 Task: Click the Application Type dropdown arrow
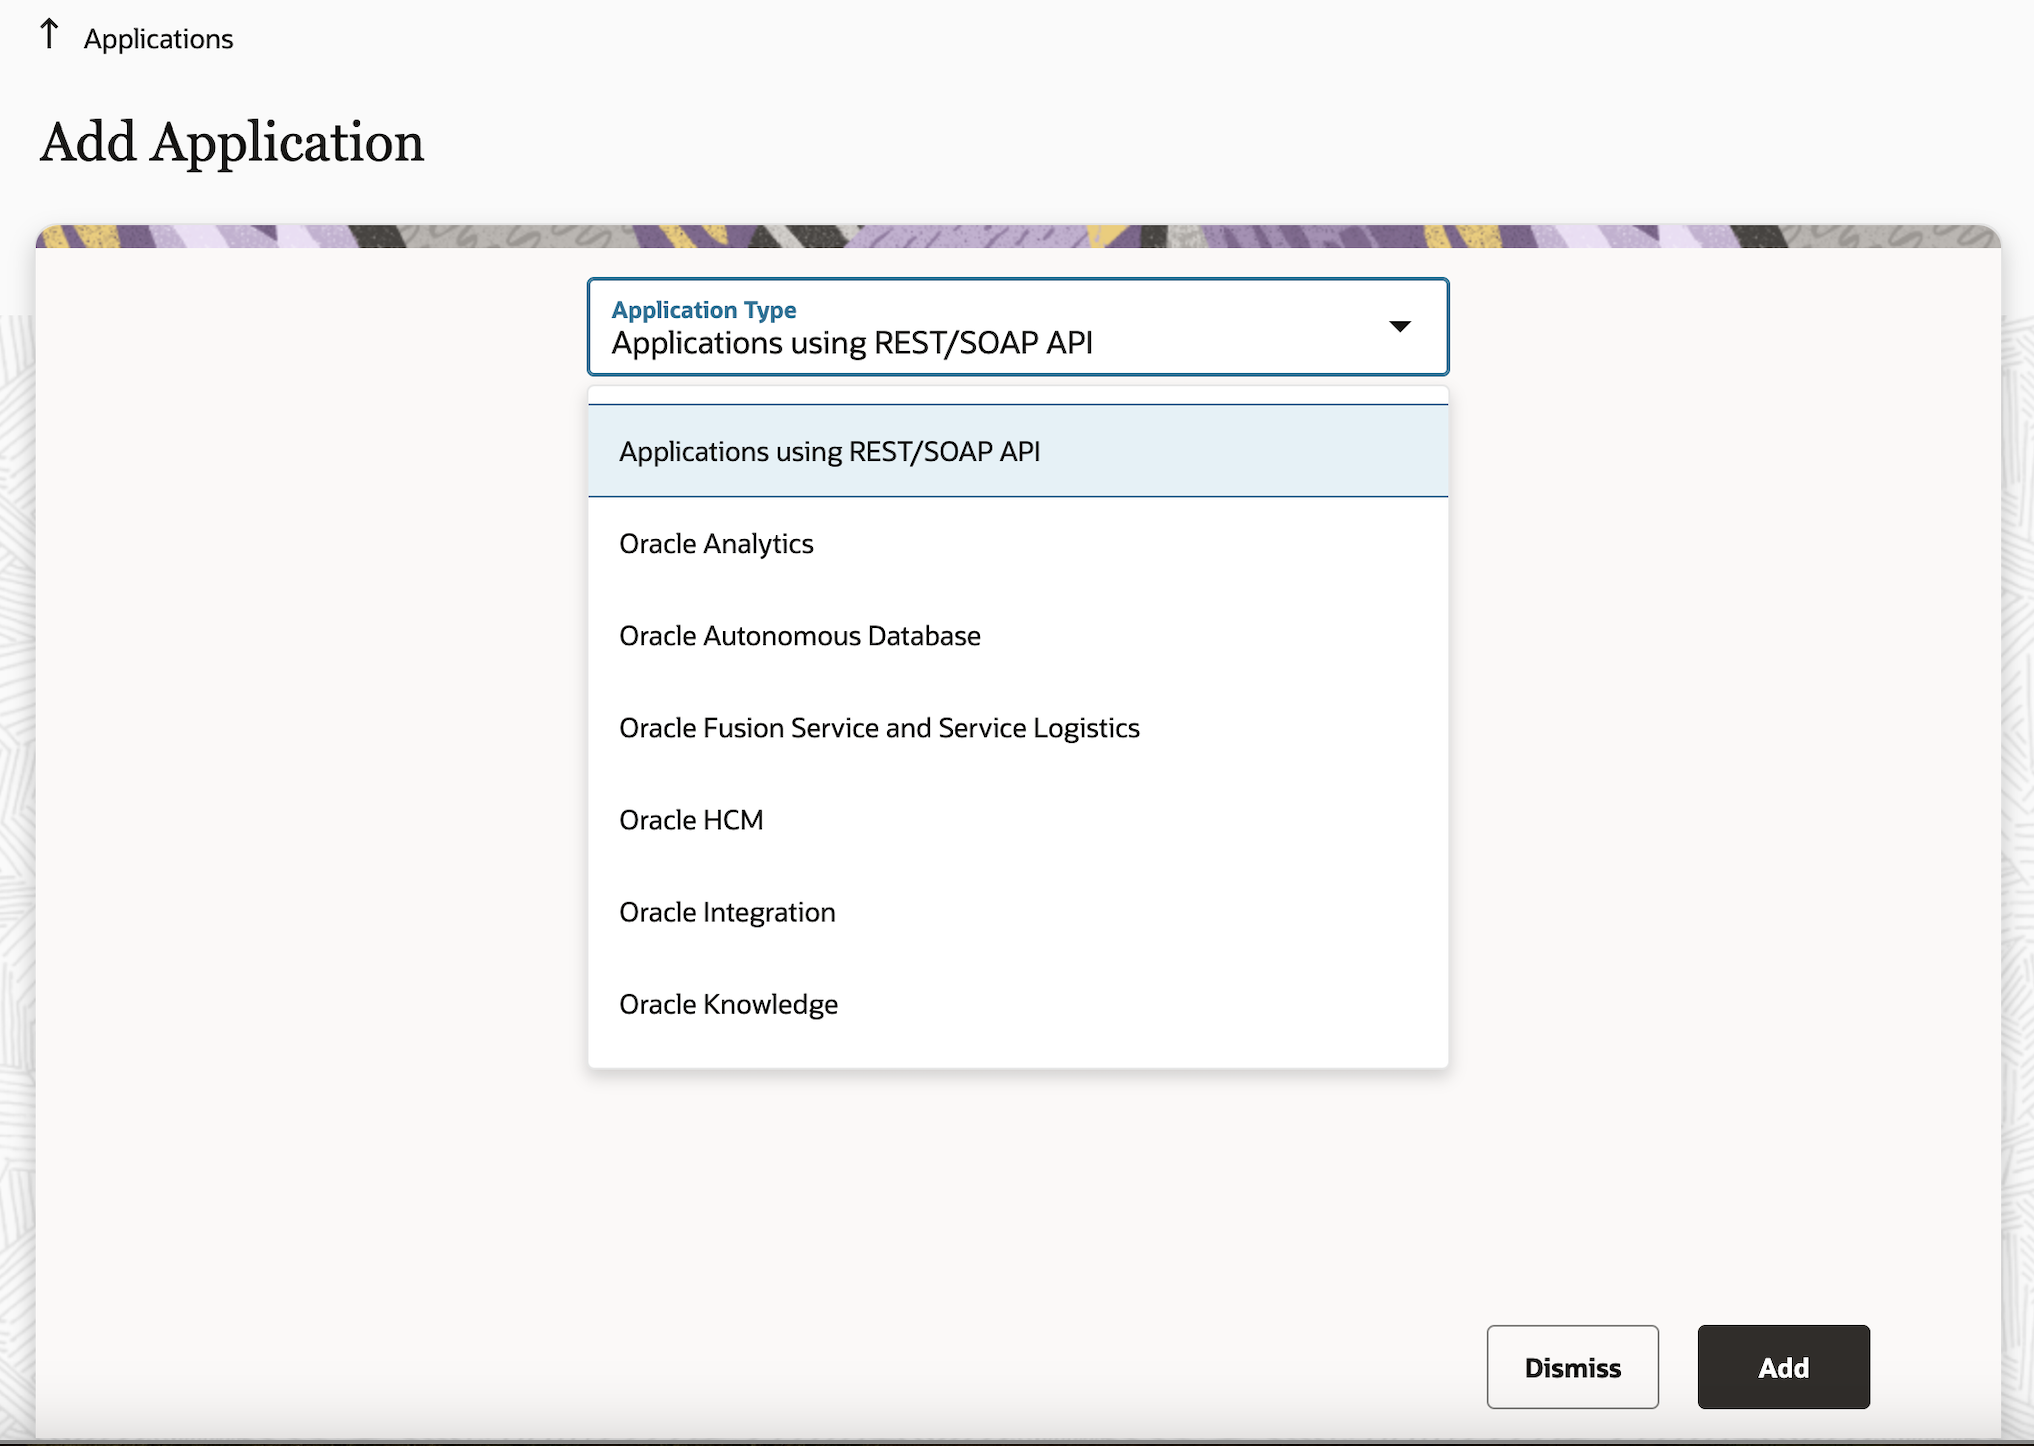1400,326
